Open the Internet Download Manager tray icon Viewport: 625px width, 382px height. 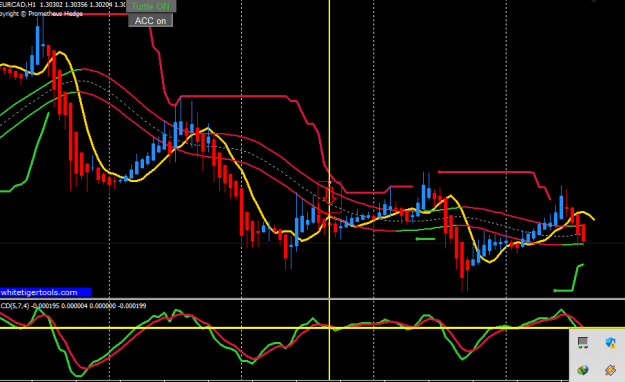pyautogui.click(x=583, y=370)
